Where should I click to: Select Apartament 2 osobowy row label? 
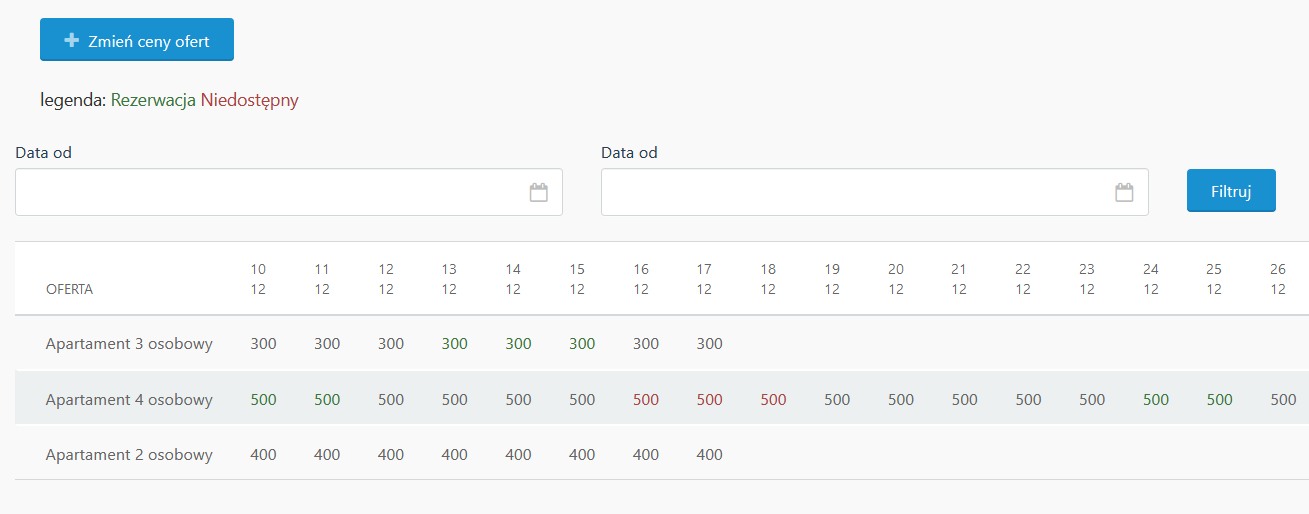pyautogui.click(x=129, y=455)
